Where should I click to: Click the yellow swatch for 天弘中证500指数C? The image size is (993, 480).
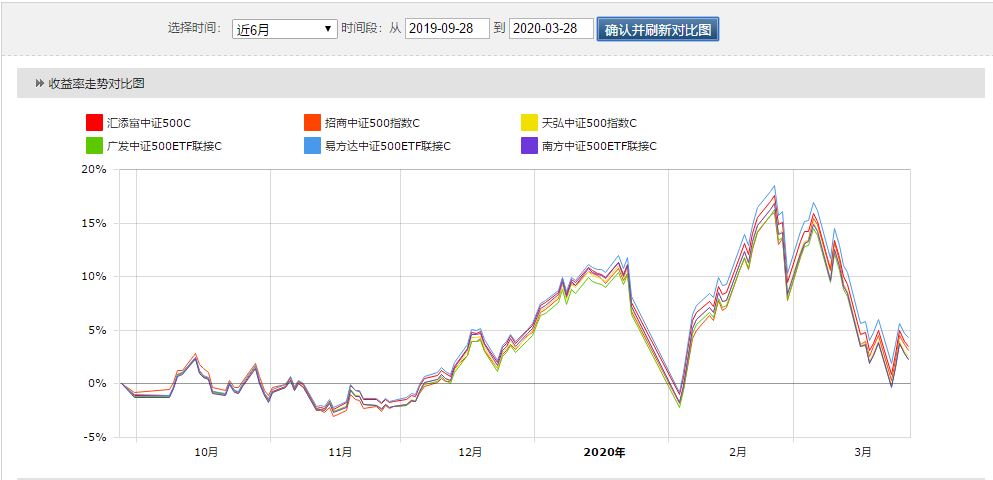(529, 122)
